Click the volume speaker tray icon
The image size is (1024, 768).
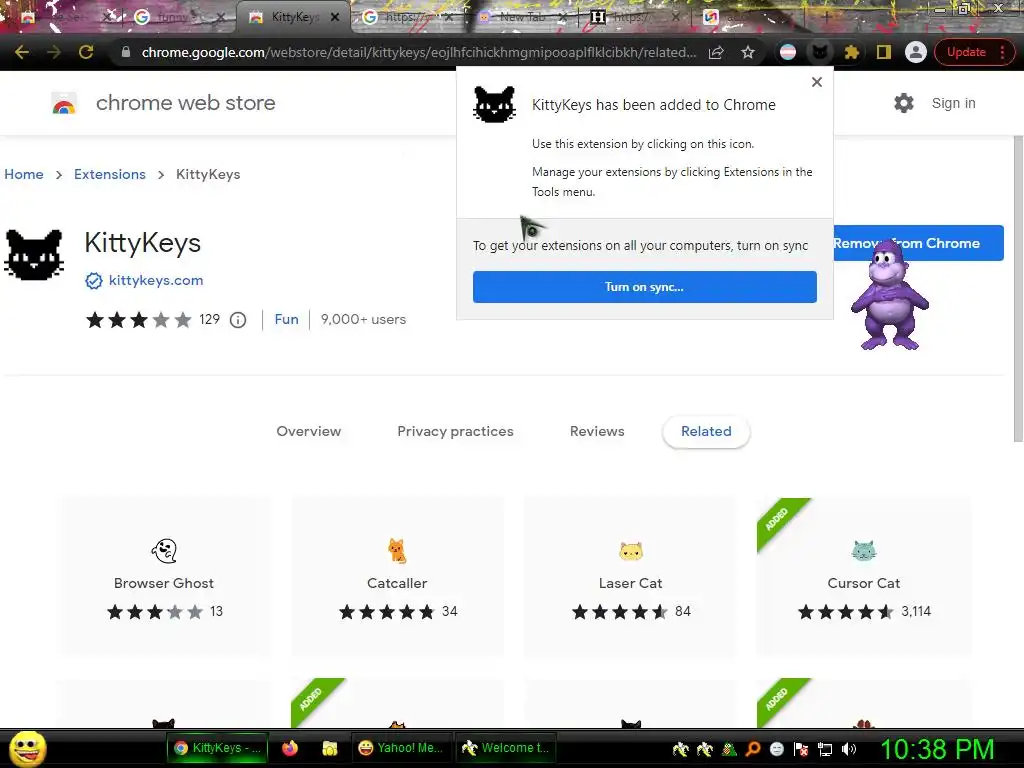click(849, 749)
